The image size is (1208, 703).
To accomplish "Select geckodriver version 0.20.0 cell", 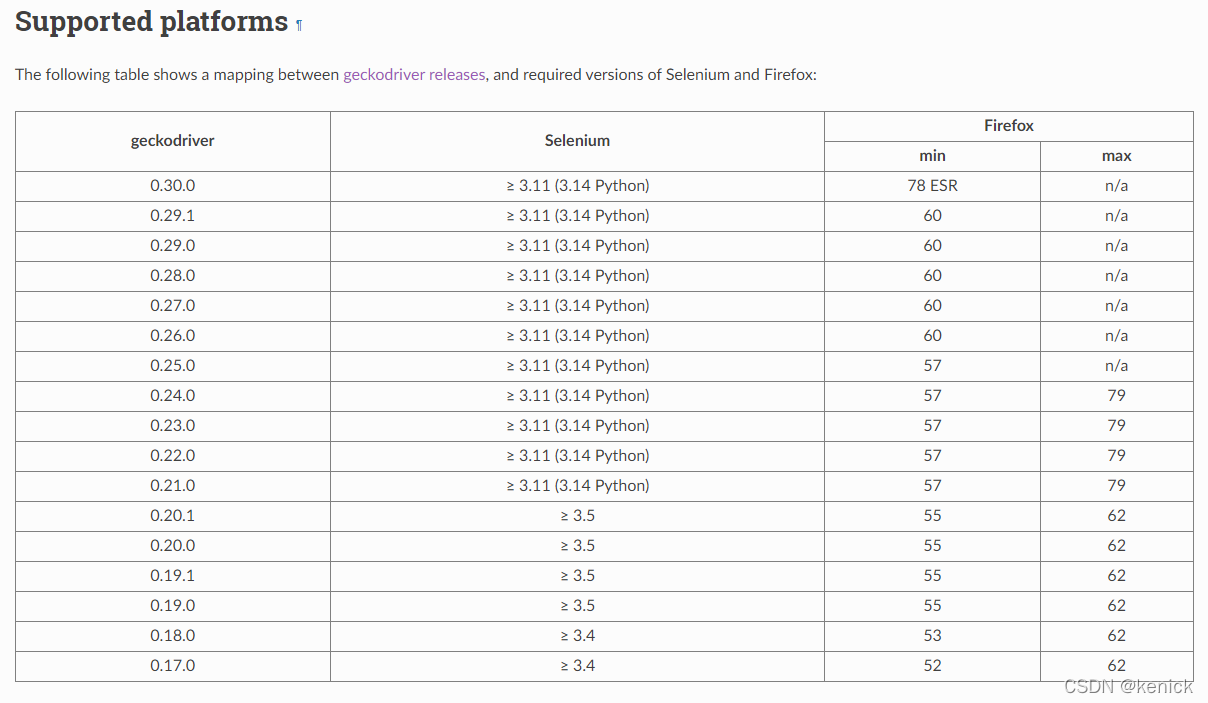I will (x=173, y=546).
